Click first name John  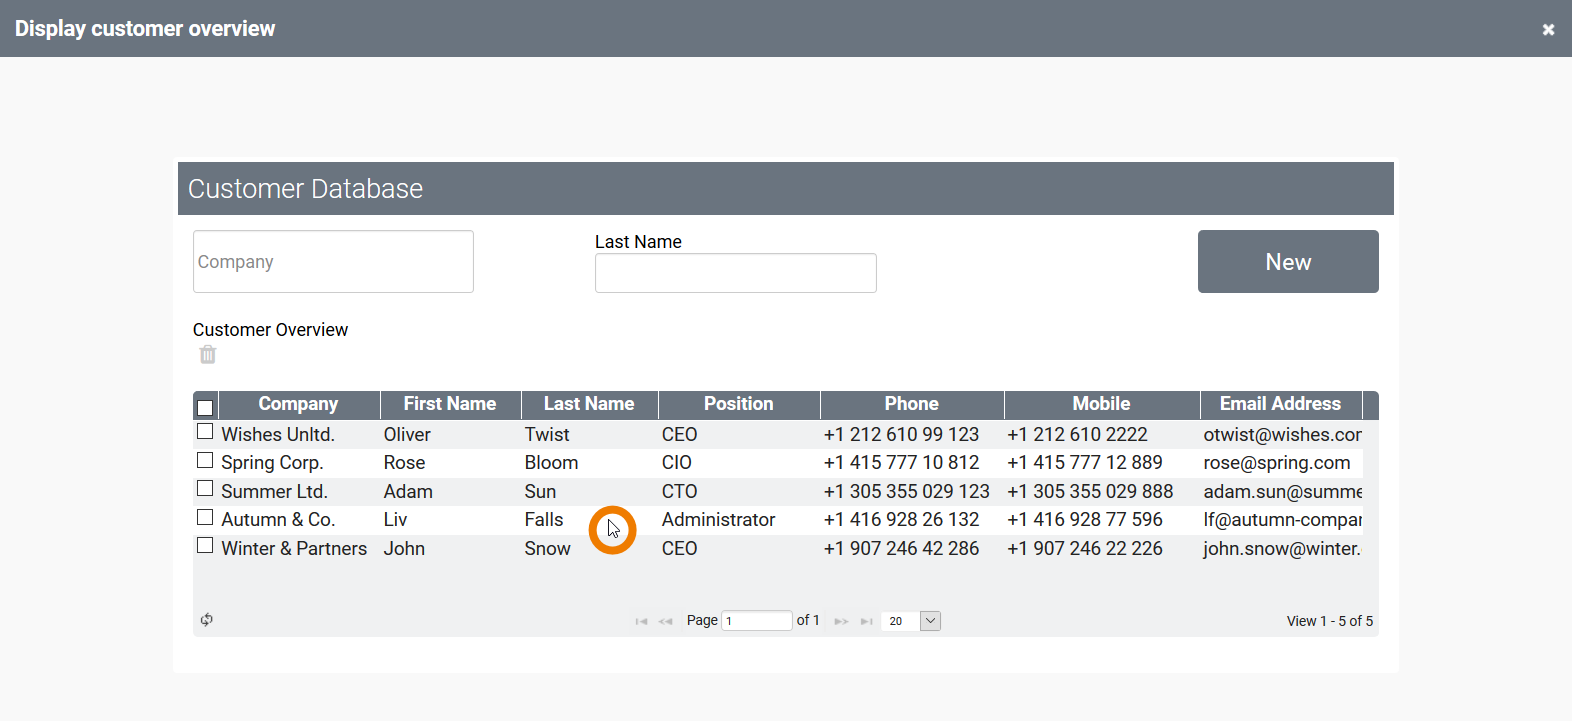(x=404, y=549)
